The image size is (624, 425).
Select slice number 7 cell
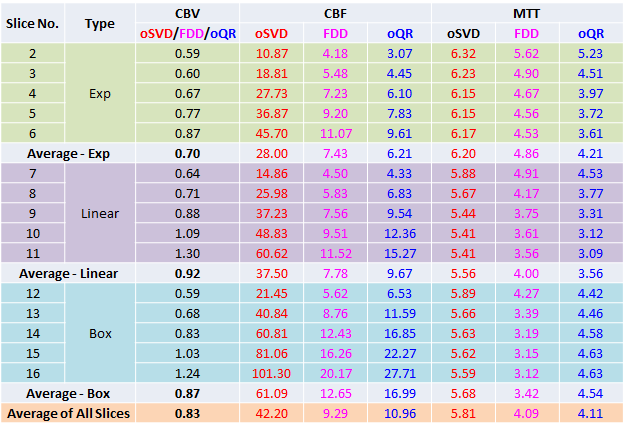tap(32, 173)
